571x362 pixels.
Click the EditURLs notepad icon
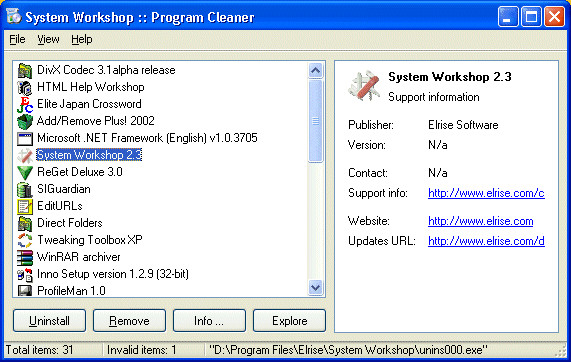coord(25,206)
